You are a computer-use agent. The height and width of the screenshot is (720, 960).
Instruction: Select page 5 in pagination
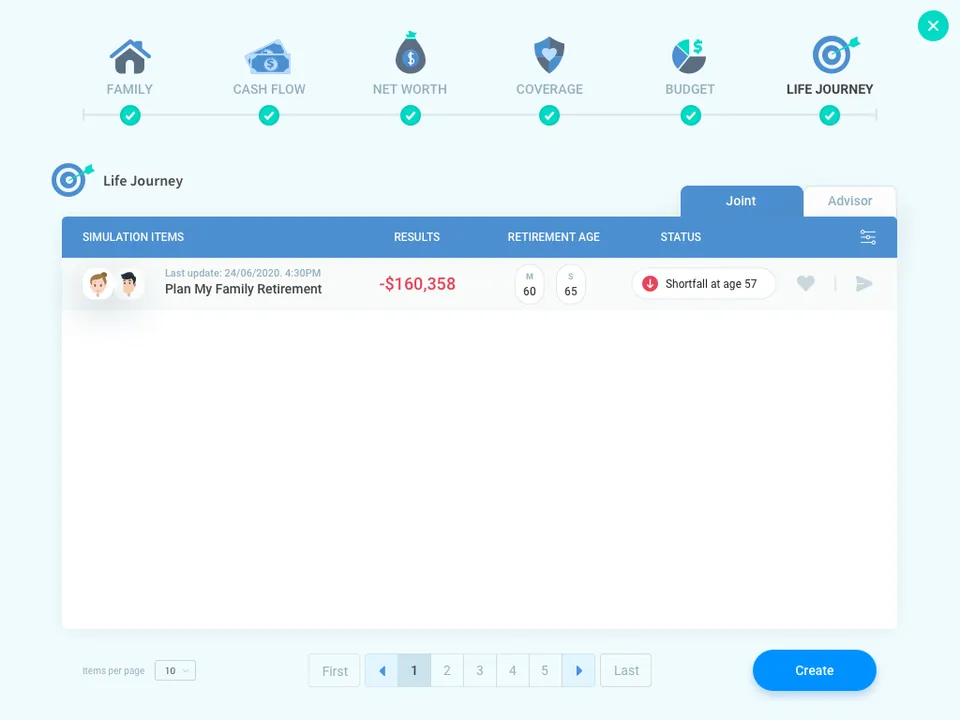tap(545, 670)
